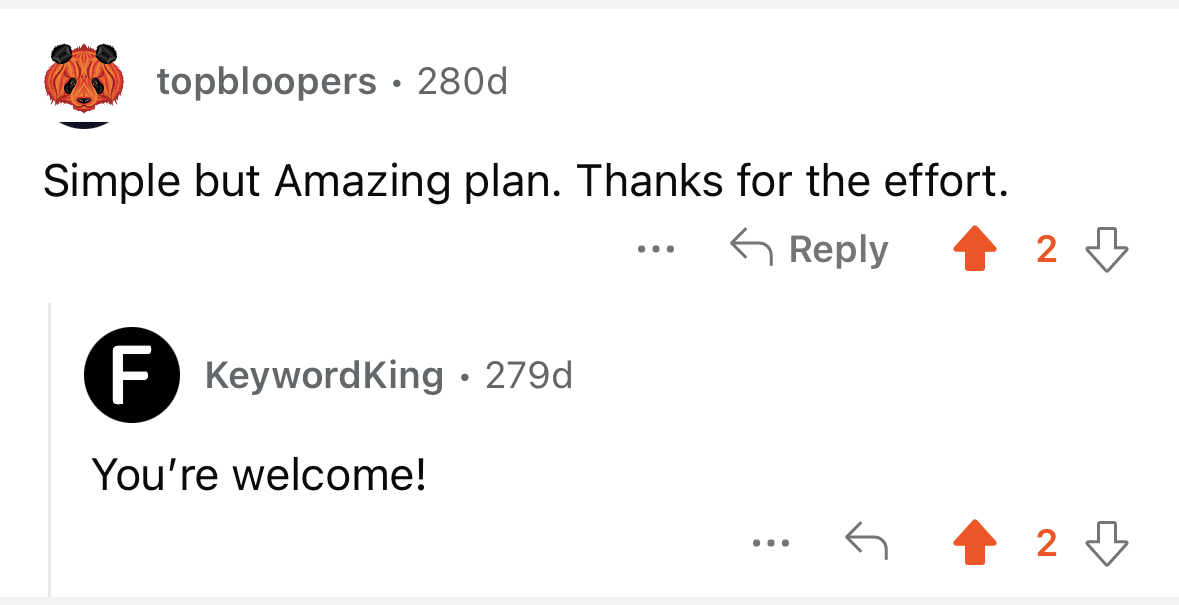Upvote KeywordKing's "You're welcome!" reply
Image resolution: width=1179 pixels, height=605 pixels.
tap(975, 541)
